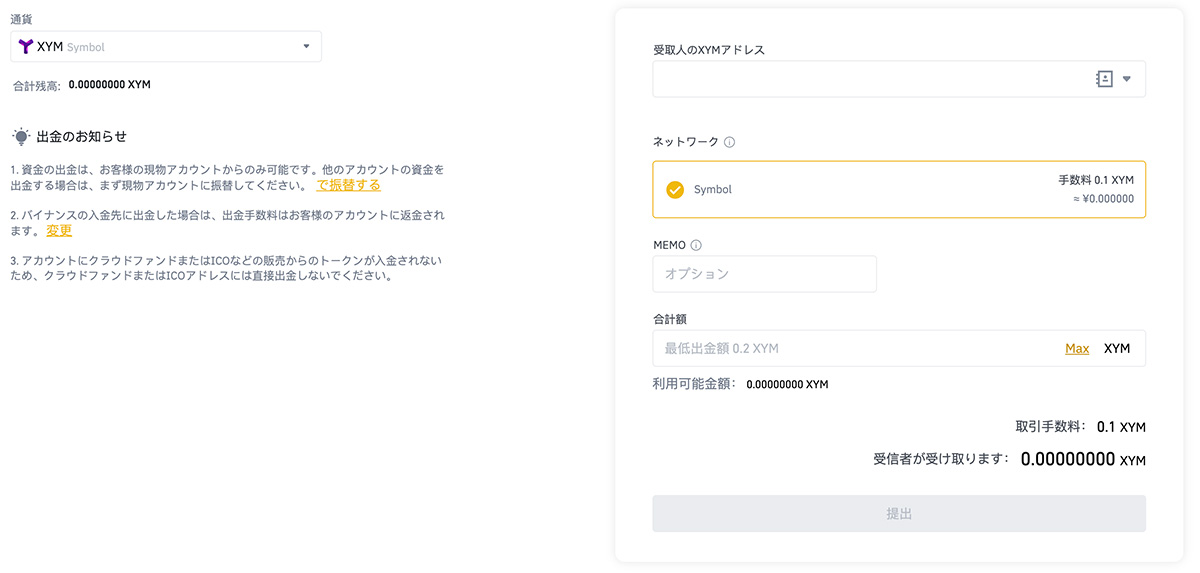Click the MEMO info icon
The width and height of the screenshot is (1200, 573).
pyautogui.click(x=696, y=245)
